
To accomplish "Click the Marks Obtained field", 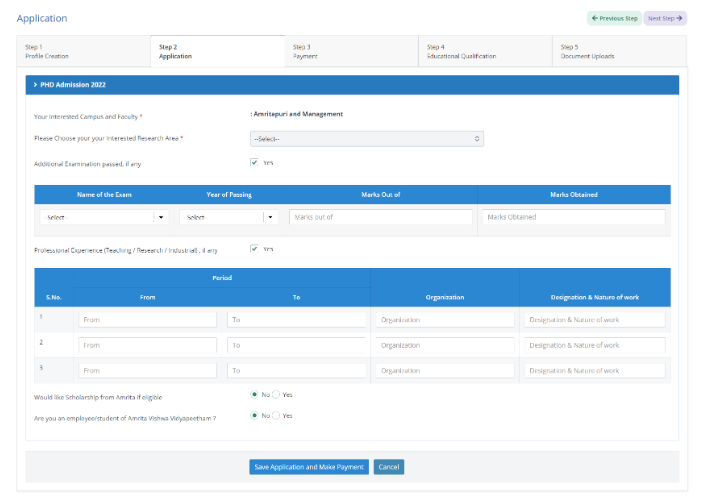I will tap(573, 217).
